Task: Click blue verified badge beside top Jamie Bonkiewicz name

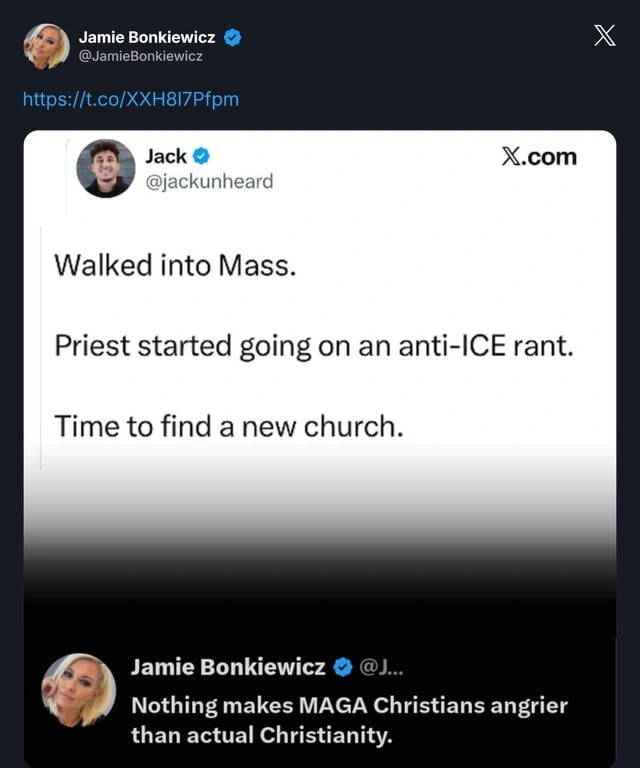Action: 233,37
